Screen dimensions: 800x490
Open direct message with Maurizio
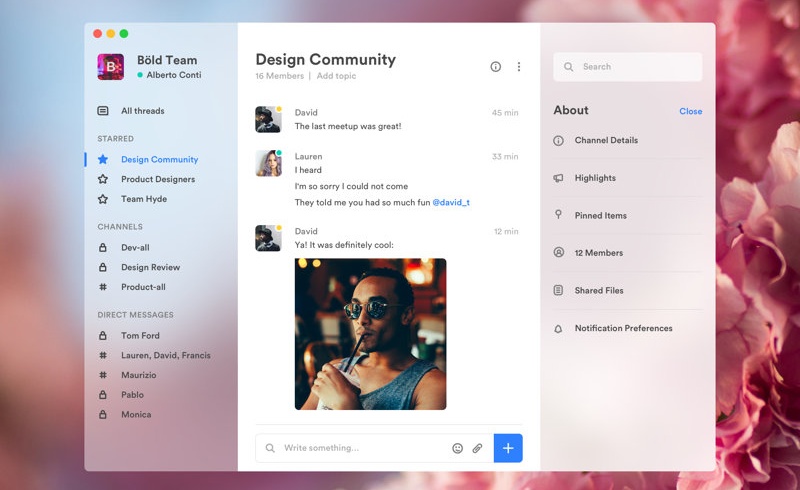[x=139, y=375]
